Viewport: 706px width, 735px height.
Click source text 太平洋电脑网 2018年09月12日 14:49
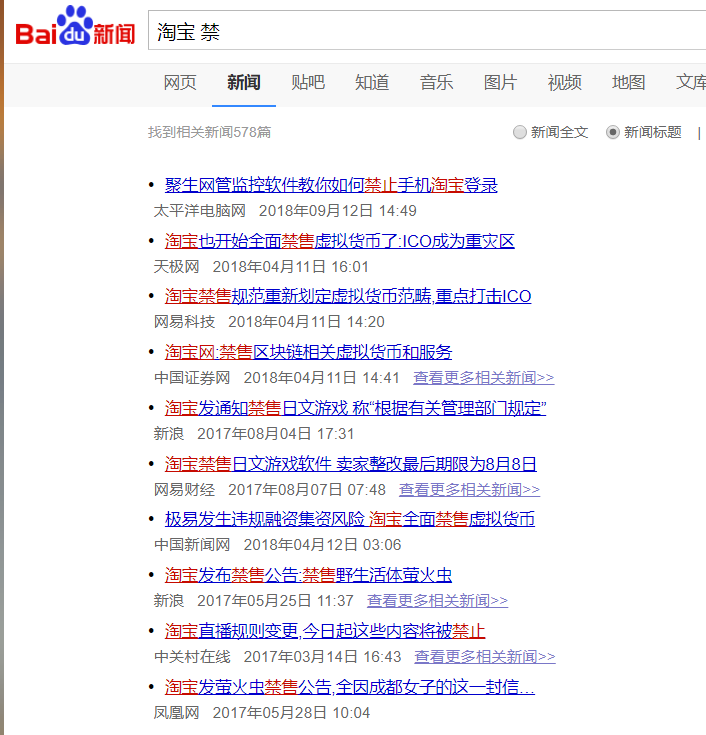(285, 211)
